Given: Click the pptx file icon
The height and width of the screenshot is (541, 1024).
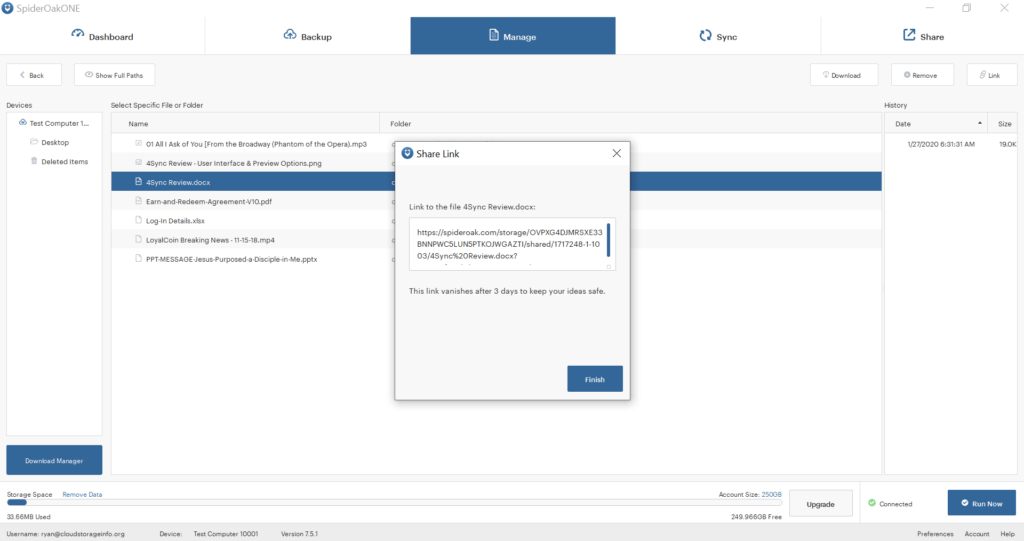Looking at the screenshot, I should pyautogui.click(x=138, y=258).
